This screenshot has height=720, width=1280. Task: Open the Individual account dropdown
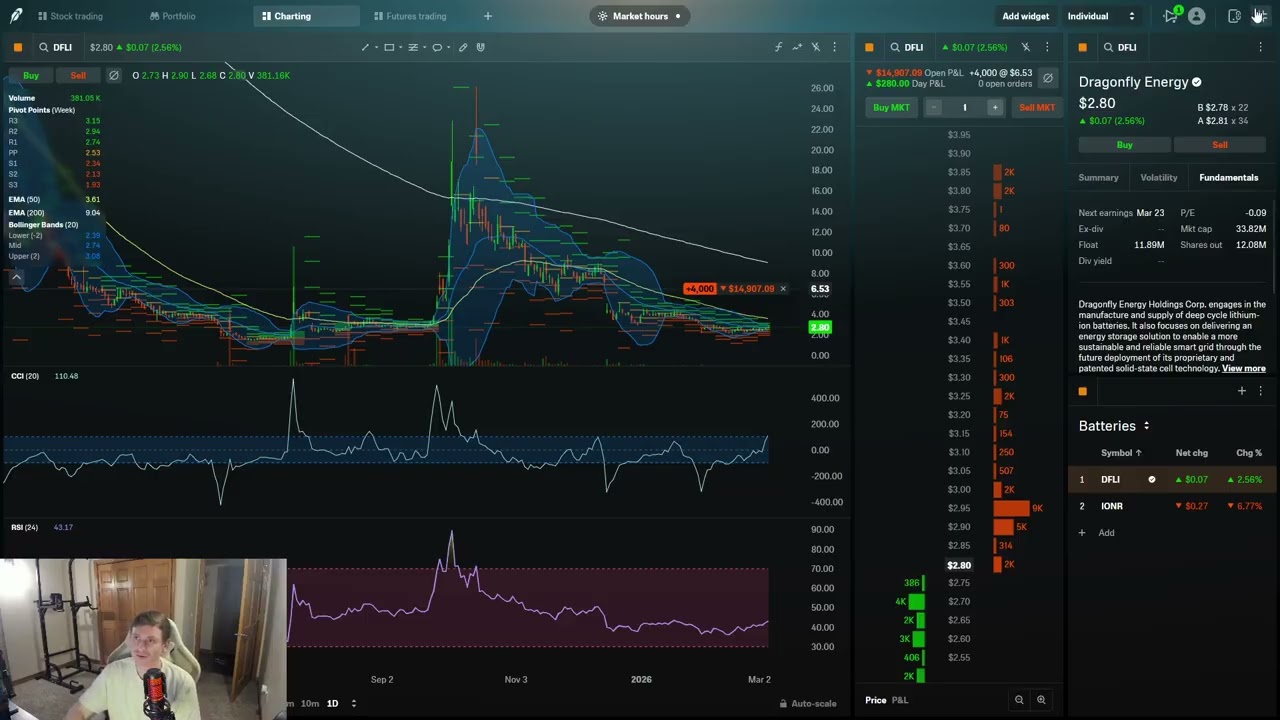coord(1101,16)
